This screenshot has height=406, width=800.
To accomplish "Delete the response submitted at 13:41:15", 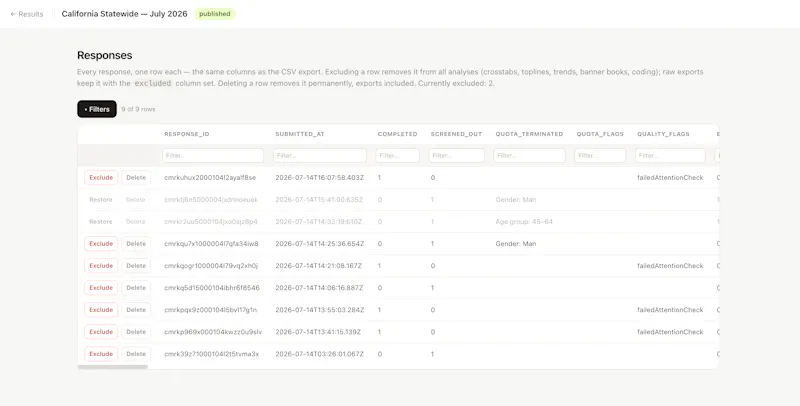I will click(136, 332).
